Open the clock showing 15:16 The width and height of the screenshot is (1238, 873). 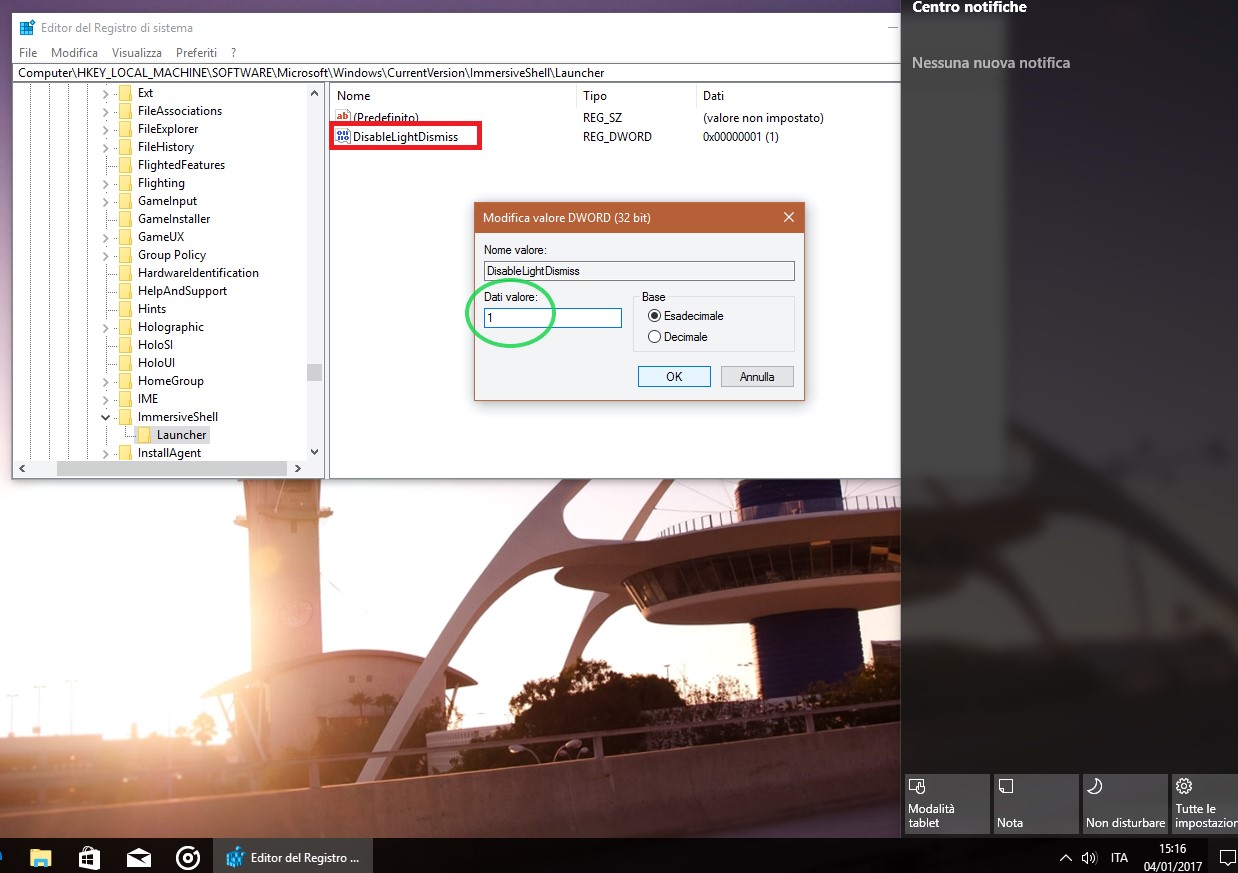click(x=1173, y=857)
